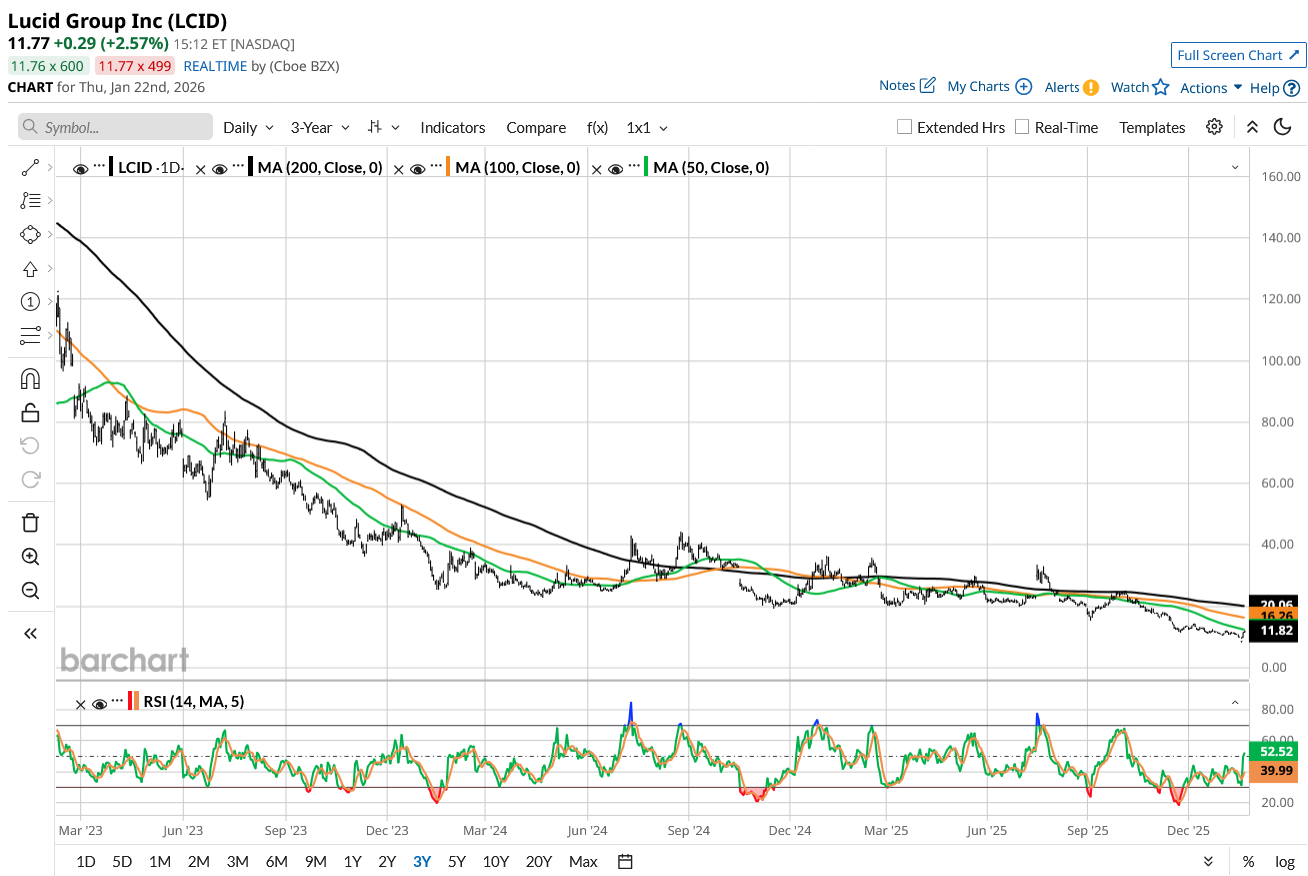Click the trash delete drawings icon

point(30,522)
